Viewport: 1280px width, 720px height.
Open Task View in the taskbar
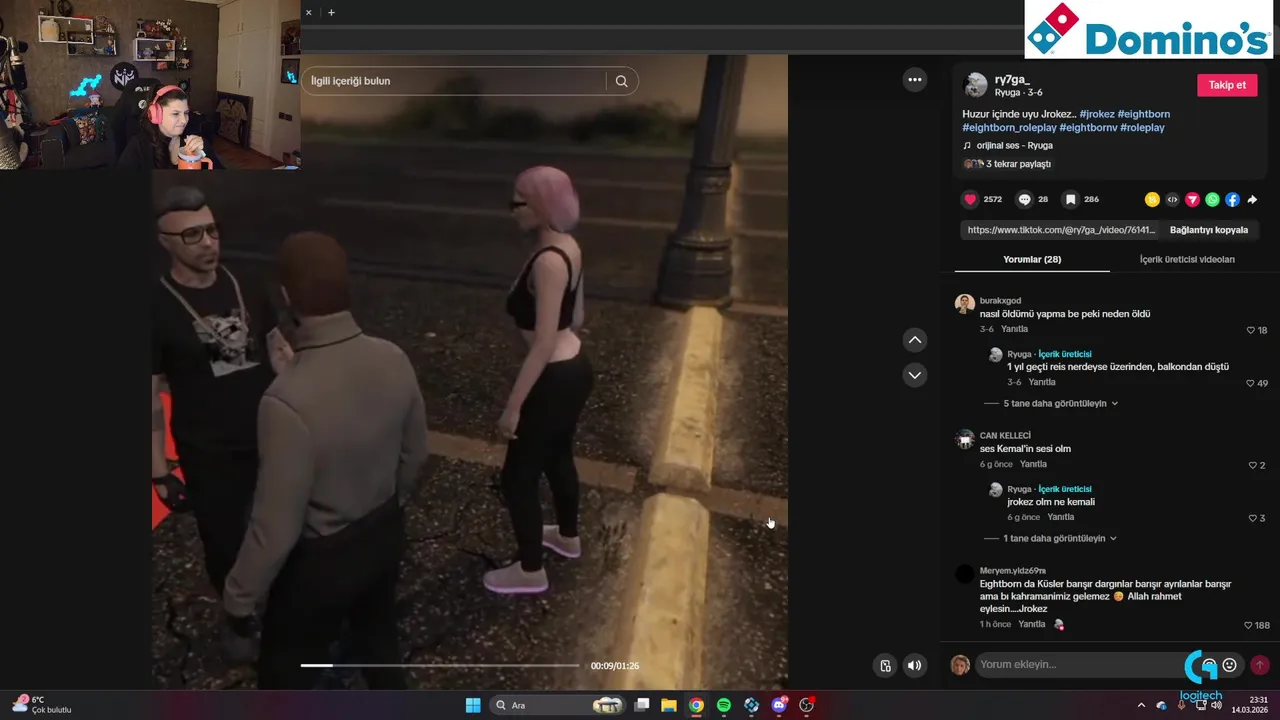click(x=642, y=705)
